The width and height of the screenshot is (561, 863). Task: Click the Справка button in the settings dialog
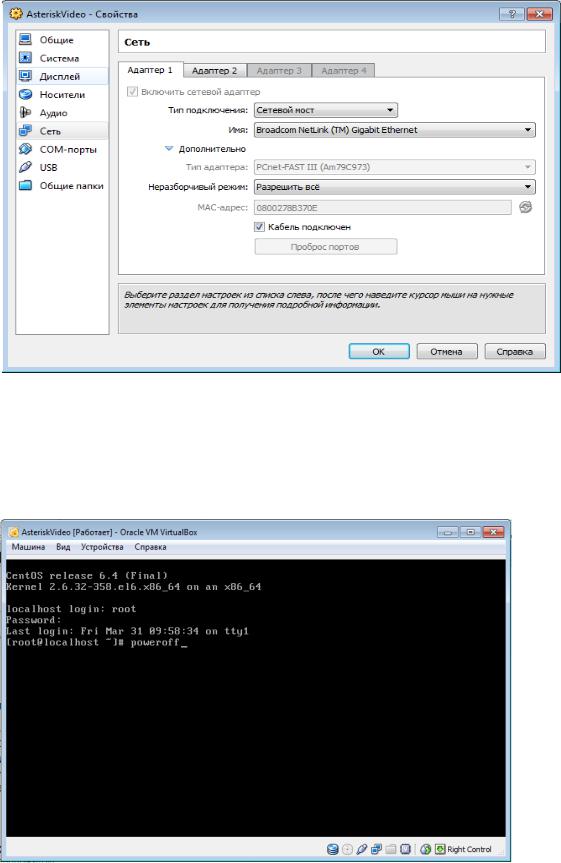point(515,351)
